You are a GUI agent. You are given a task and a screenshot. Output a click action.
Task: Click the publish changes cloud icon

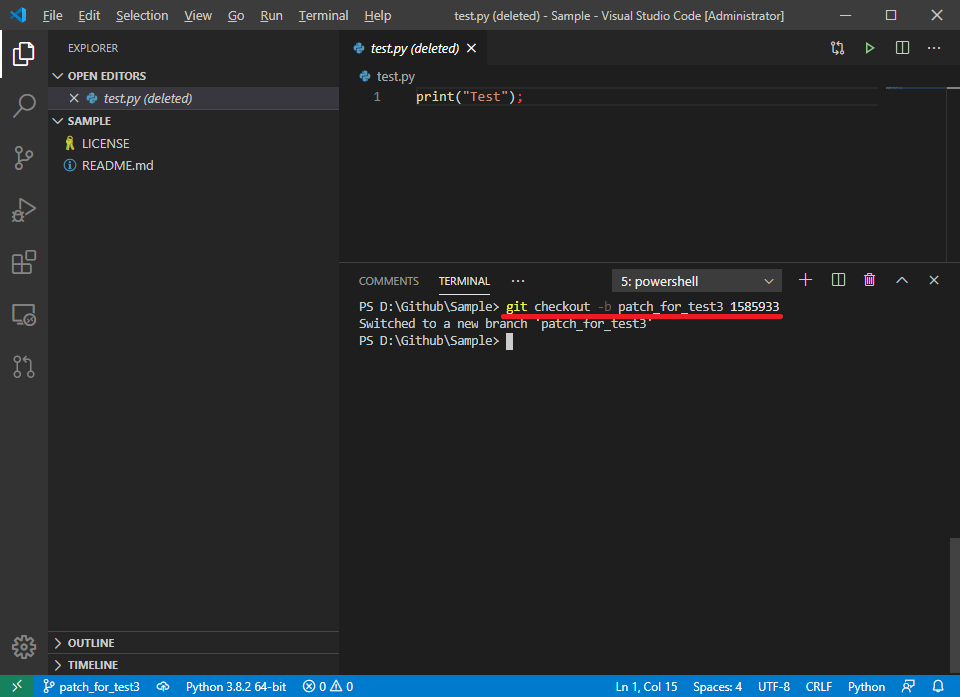(163, 687)
